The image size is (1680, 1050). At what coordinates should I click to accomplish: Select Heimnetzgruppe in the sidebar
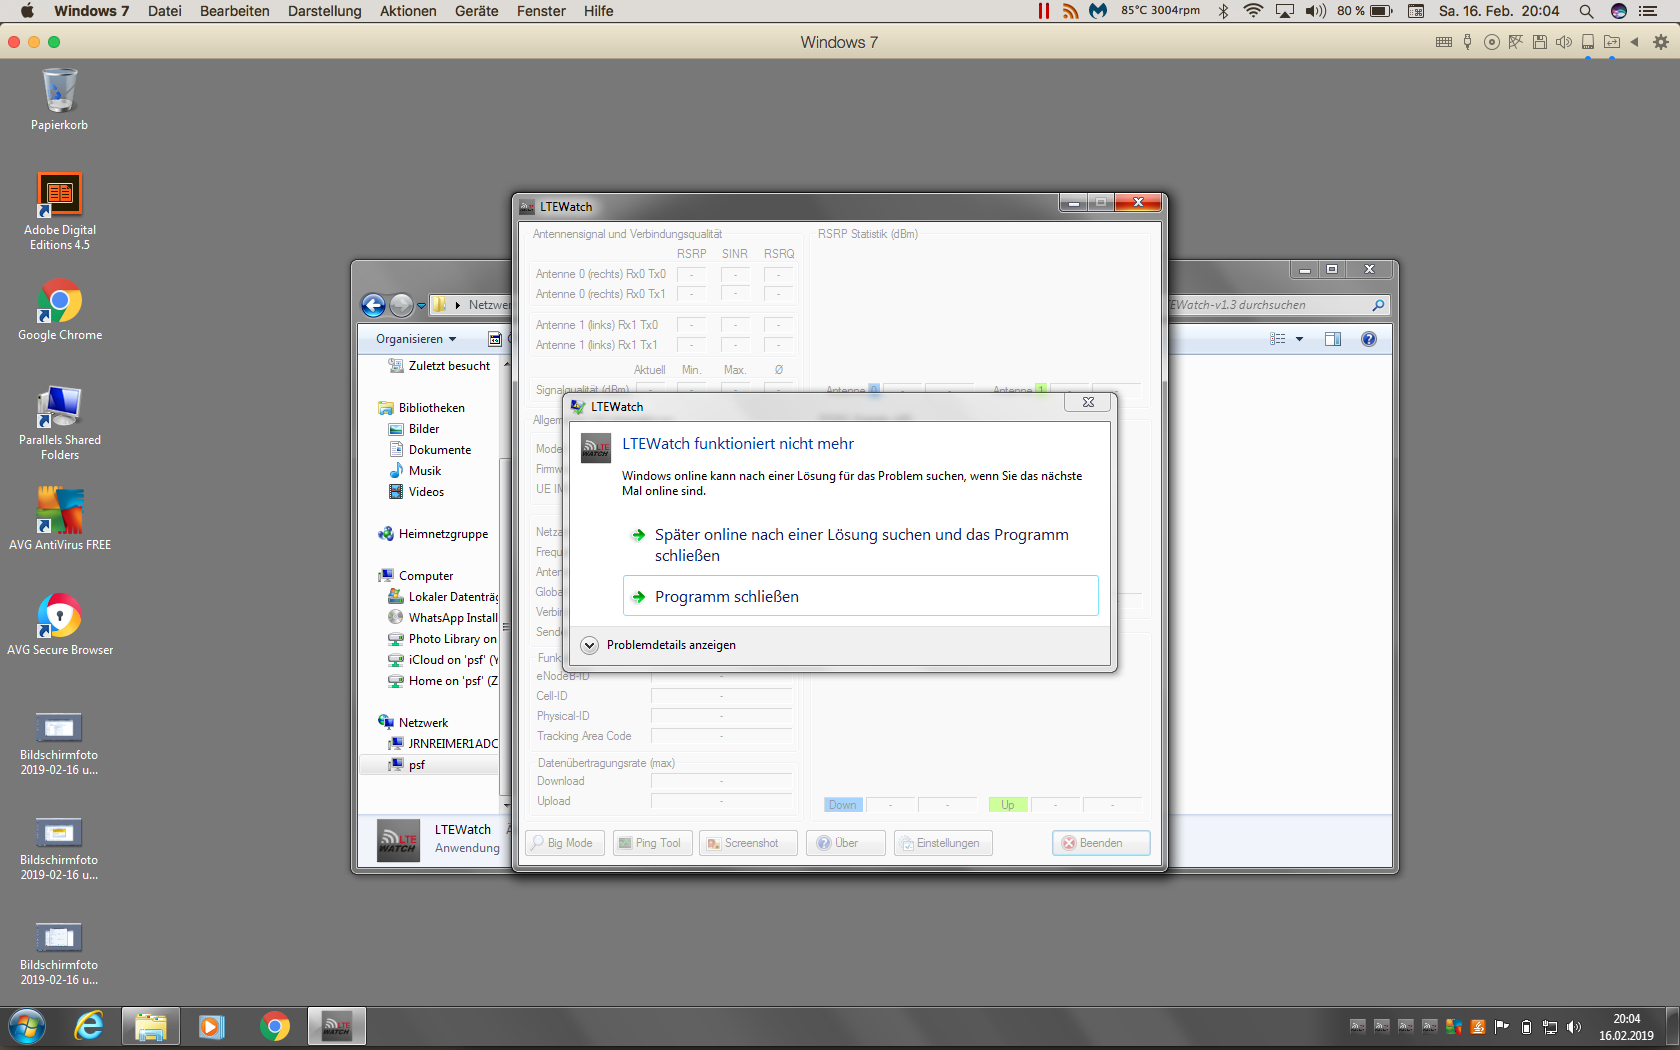tap(433, 534)
